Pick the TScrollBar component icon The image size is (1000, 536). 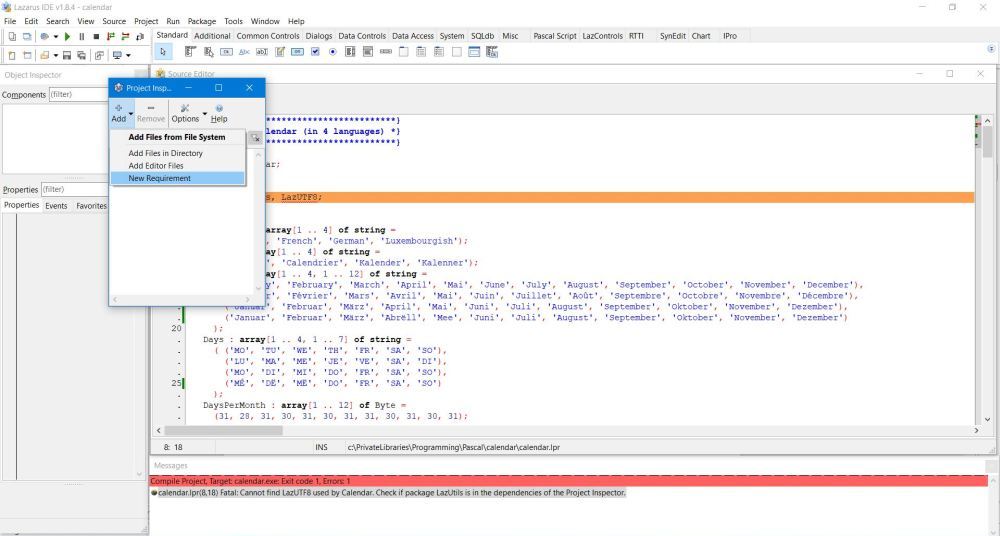tap(386, 52)
